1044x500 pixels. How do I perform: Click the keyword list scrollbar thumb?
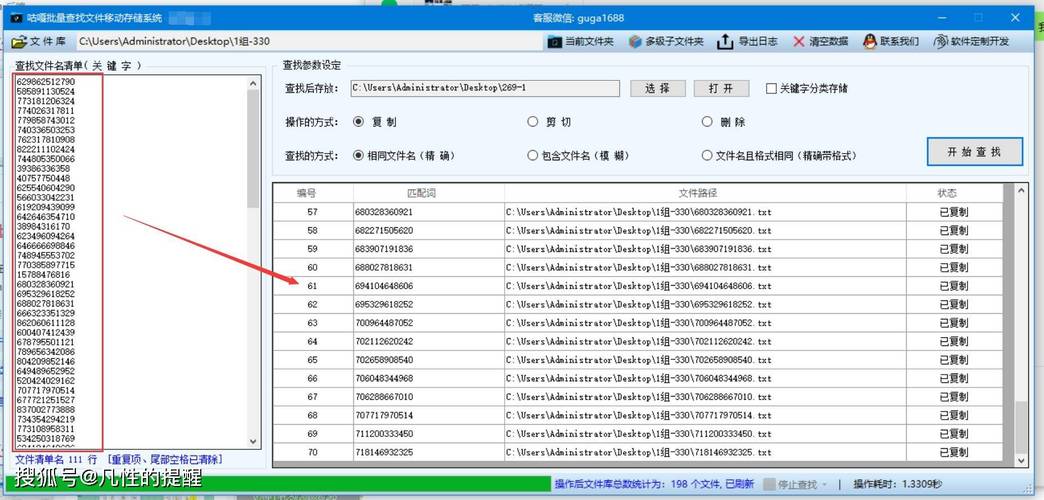coord(253,148)
